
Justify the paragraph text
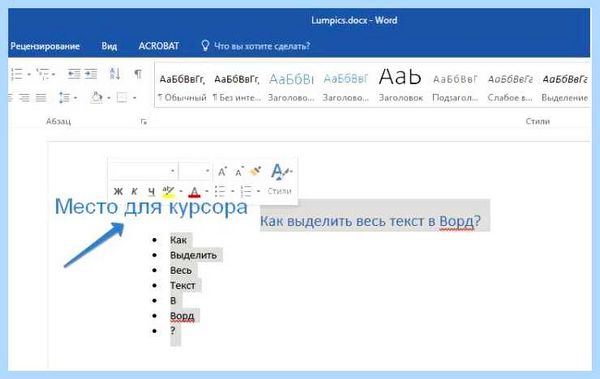(x=41, y=98)
